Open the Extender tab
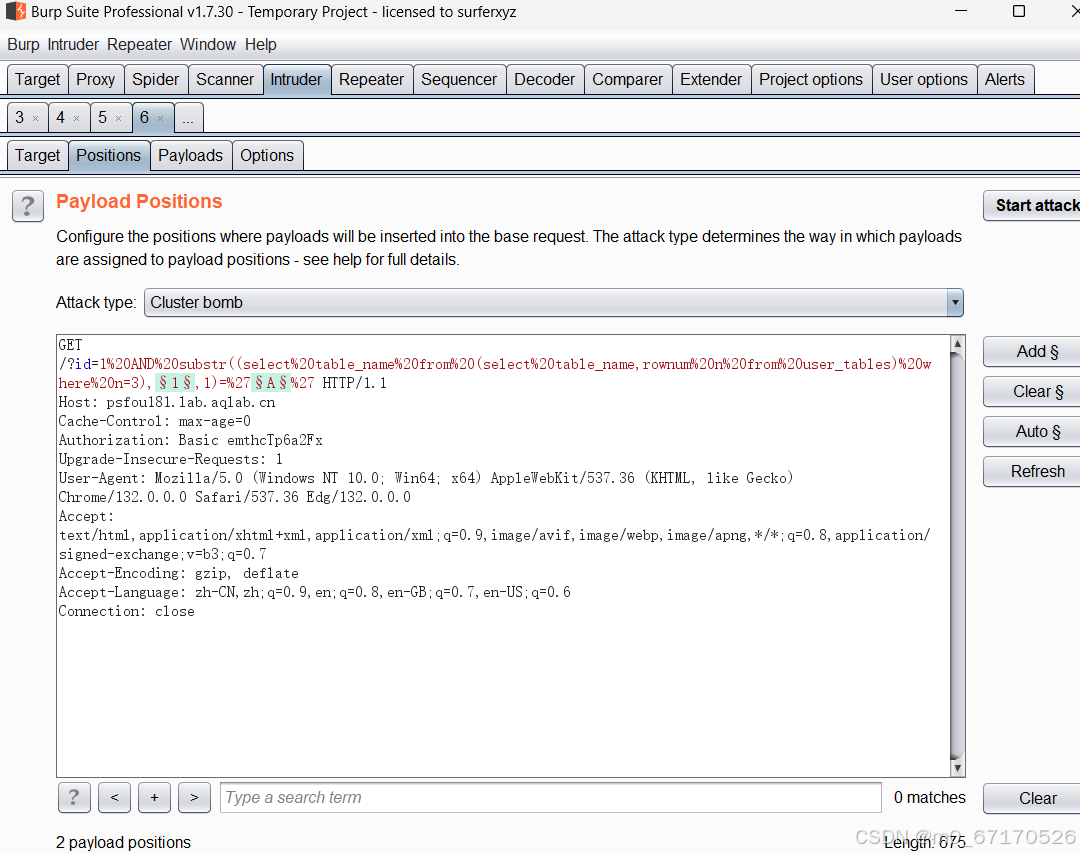Viewport: 1080px width, 854px height. point(711,80)
